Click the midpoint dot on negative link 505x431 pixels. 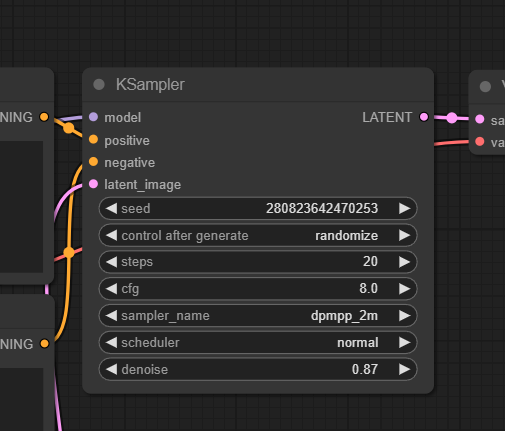[x=69, y=253]
